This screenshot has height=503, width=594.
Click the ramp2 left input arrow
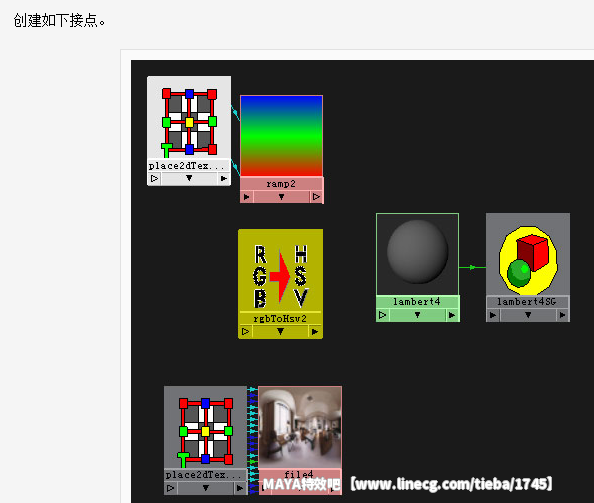coord(247,197)
